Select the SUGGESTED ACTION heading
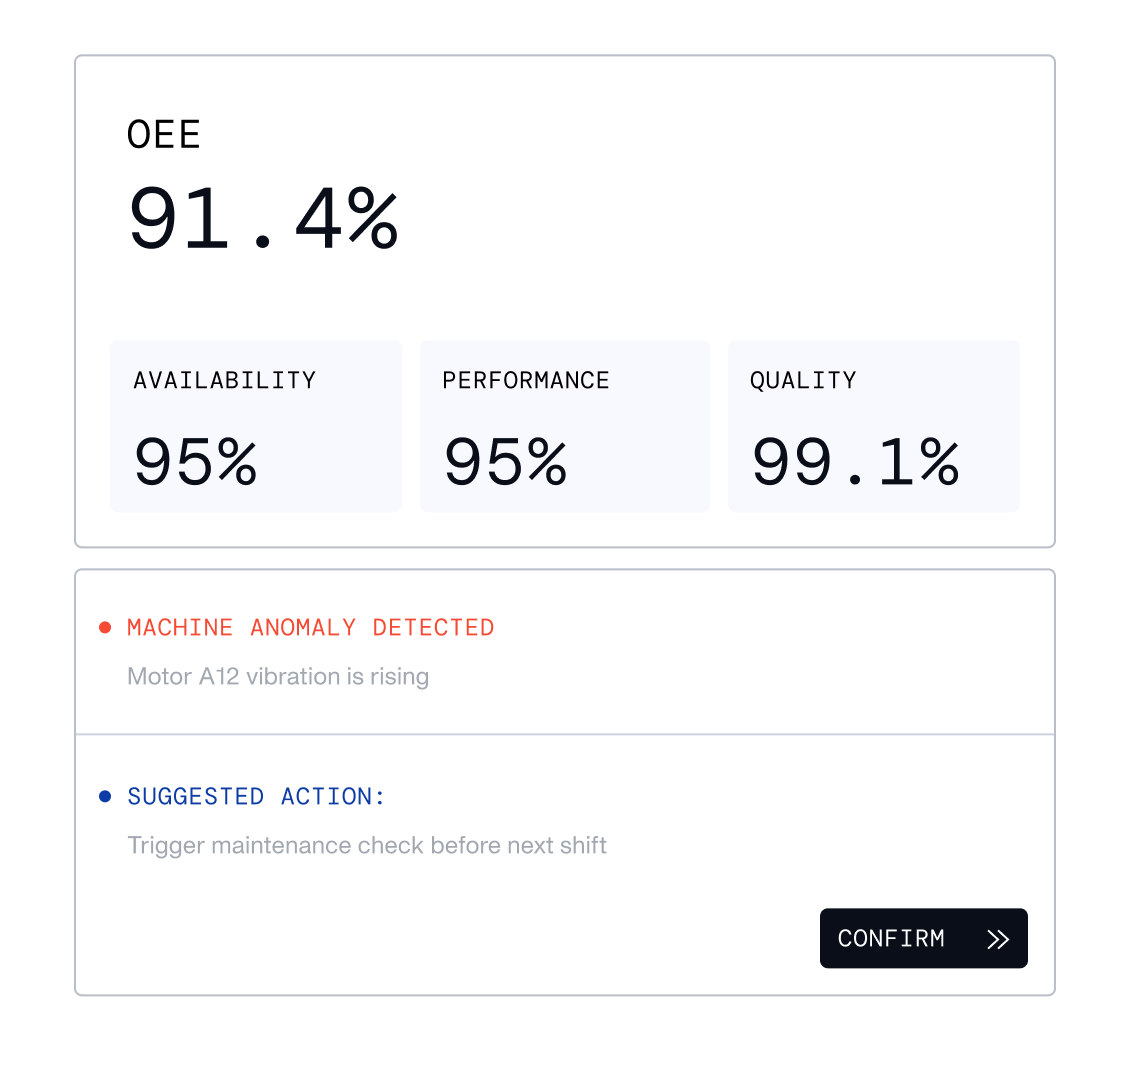1130x1082 pixels. click(x=256, y=797)
